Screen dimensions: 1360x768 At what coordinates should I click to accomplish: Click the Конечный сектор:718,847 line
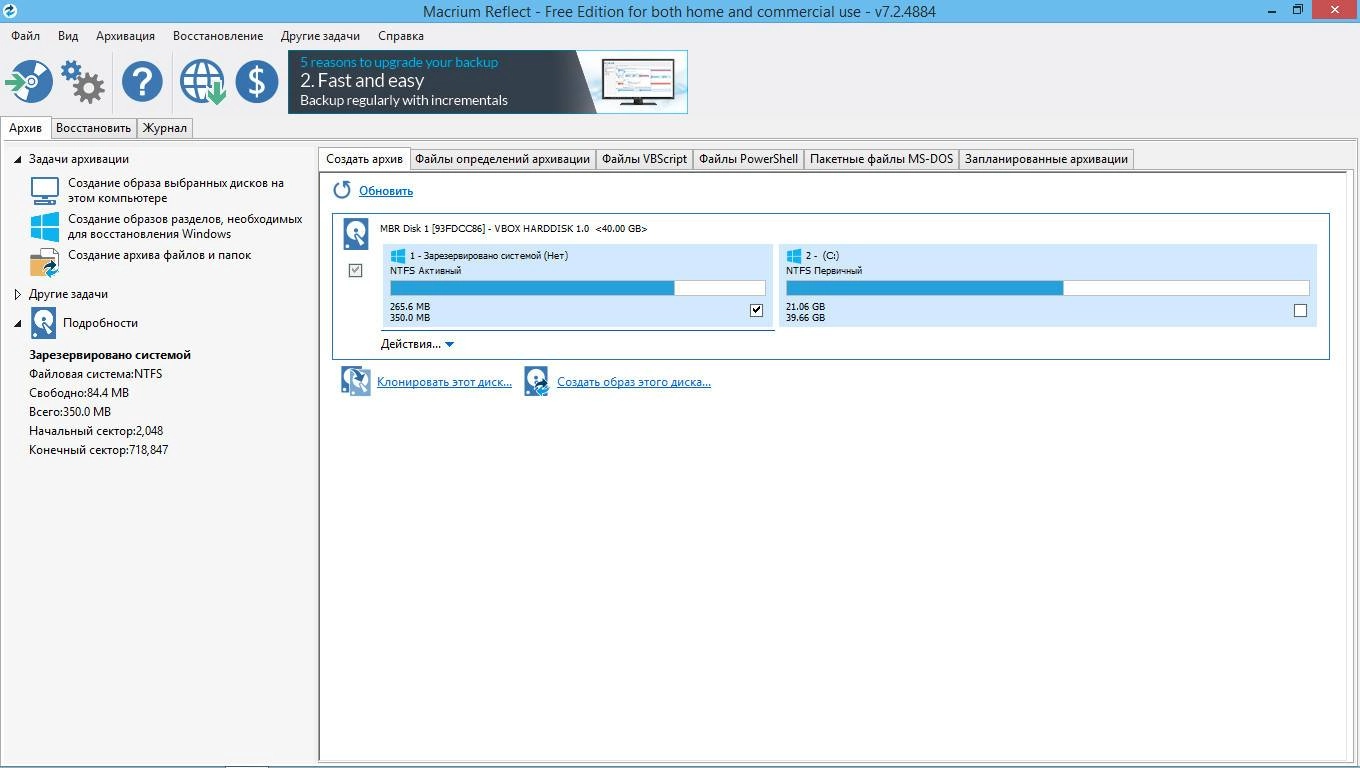pos(99,450)
